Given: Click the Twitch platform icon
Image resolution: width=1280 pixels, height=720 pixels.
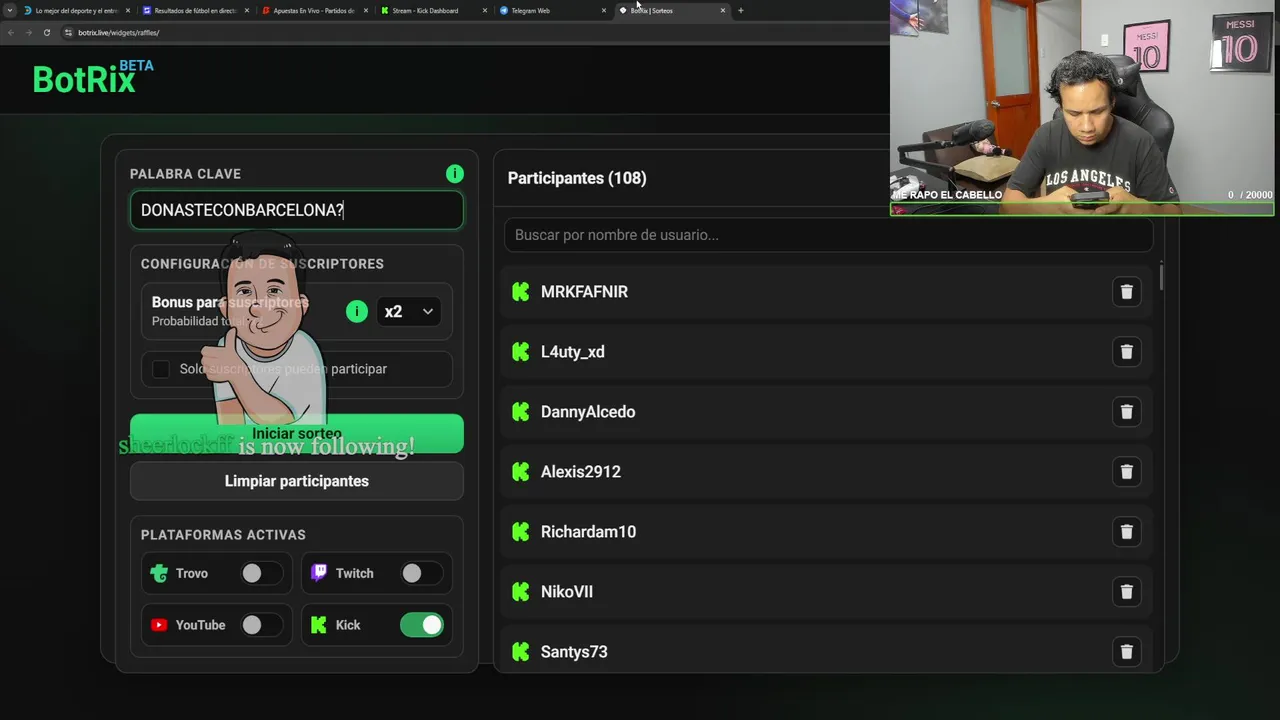Looking at the screenshot, I should coord(319,573).
